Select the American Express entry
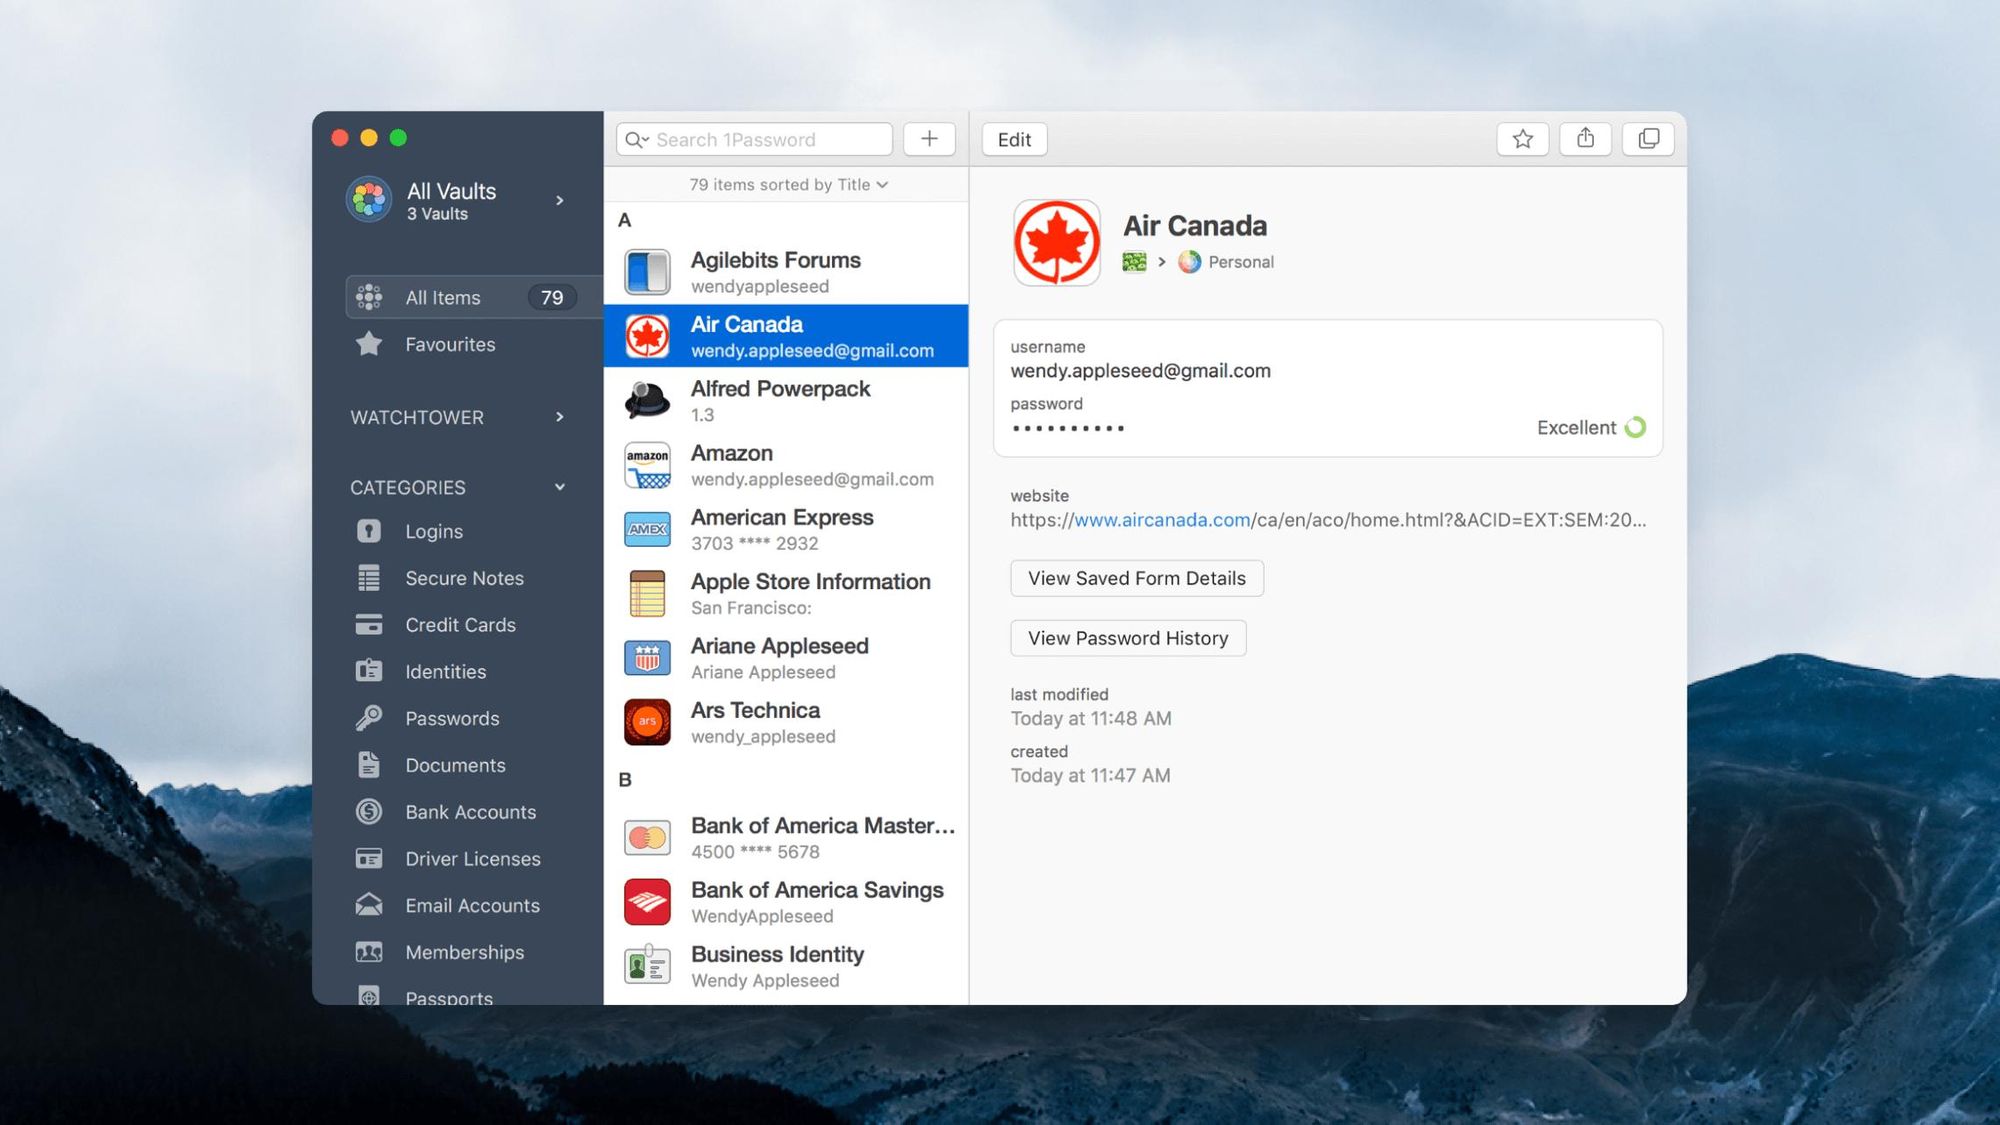2000x1125 pixels. pyautogui.click(x=786, y=529)
